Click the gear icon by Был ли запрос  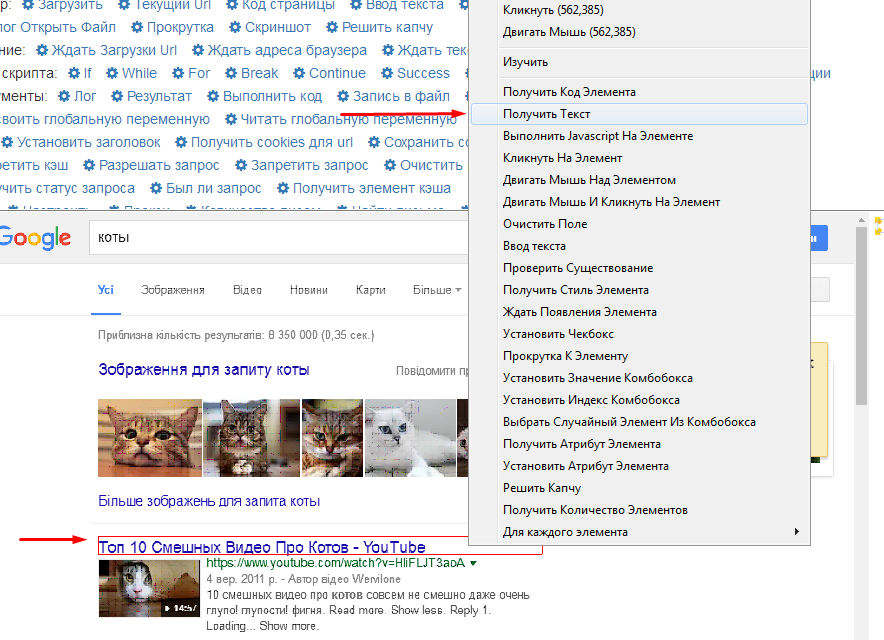coord(157,188)
